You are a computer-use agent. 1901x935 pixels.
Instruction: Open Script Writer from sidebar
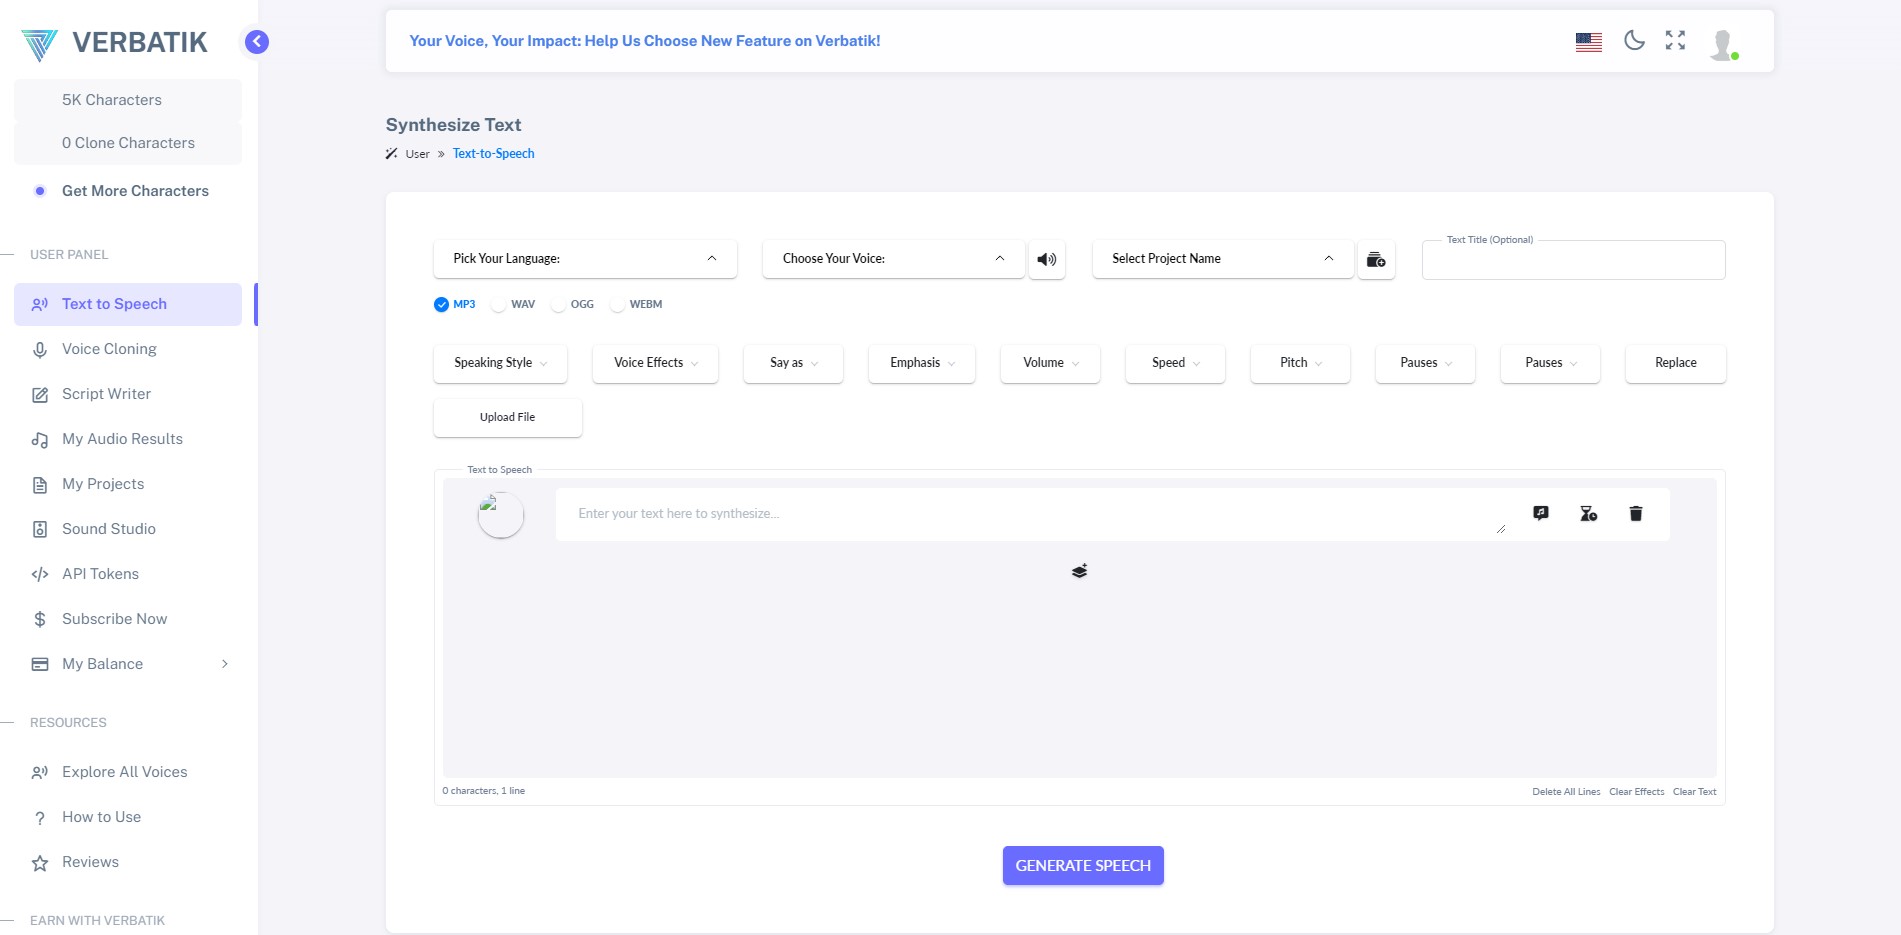coord(128,394)
